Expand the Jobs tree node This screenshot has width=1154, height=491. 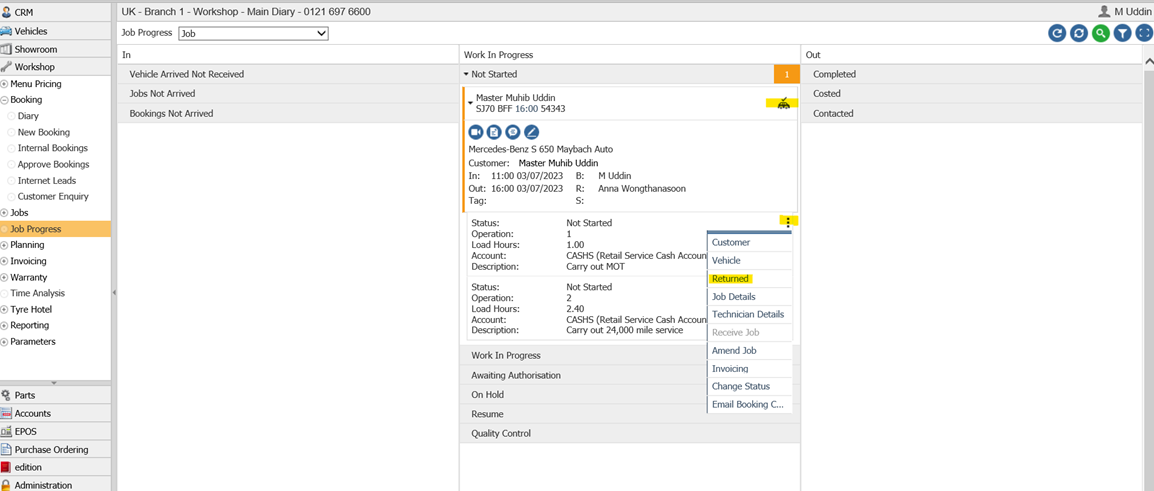click(x=4, y=213)
